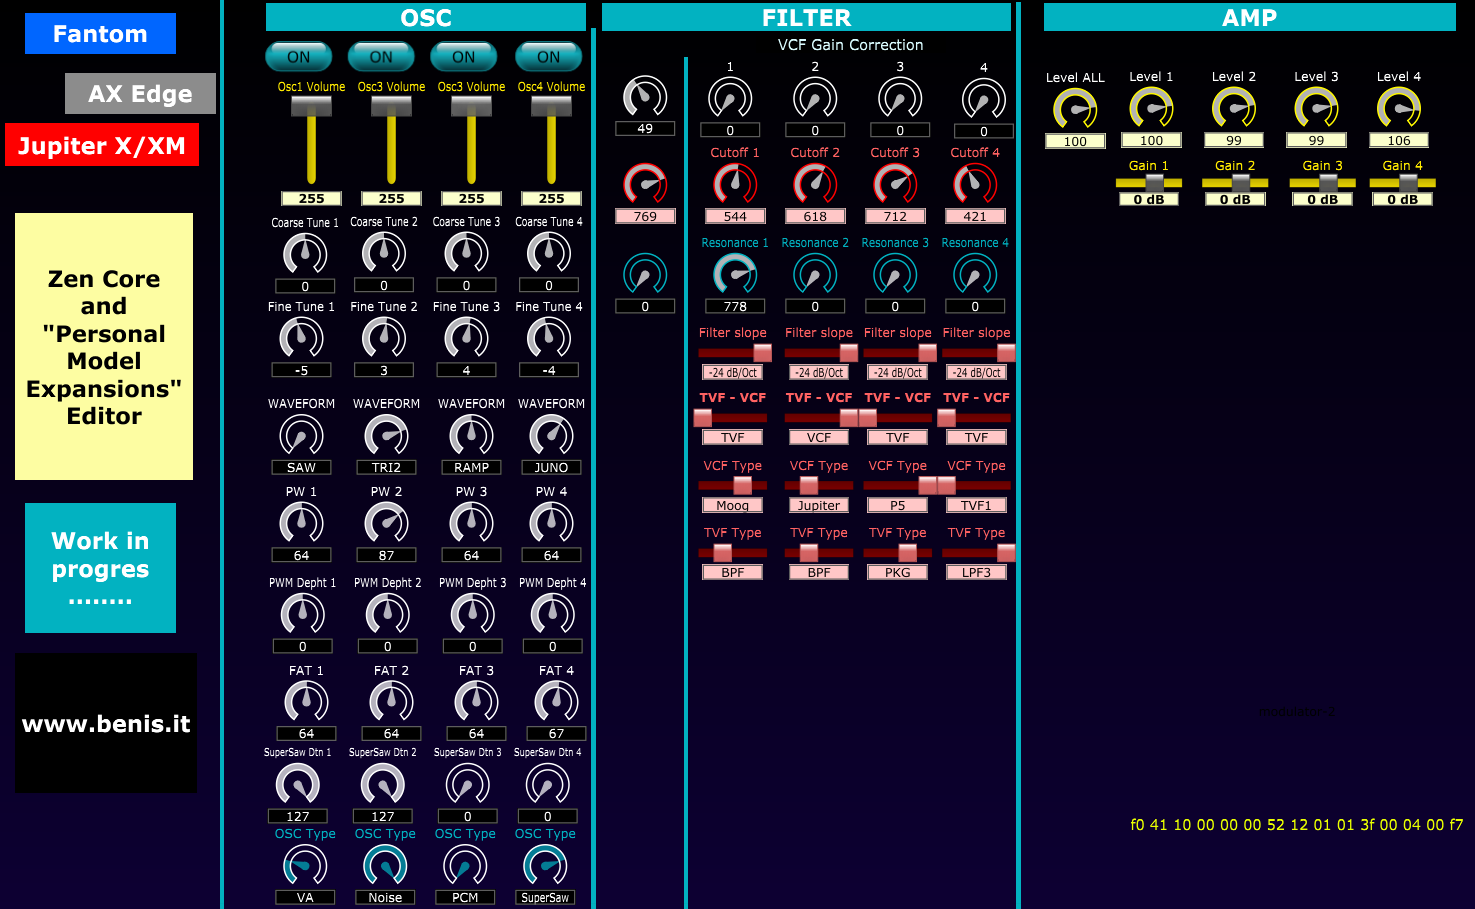
Task: Click the Fine Tune 4 knob
Action: coord(549,338)
